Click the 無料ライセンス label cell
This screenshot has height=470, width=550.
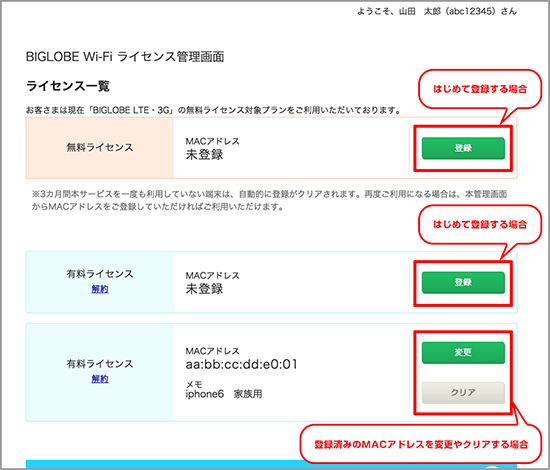pos(100,148)
